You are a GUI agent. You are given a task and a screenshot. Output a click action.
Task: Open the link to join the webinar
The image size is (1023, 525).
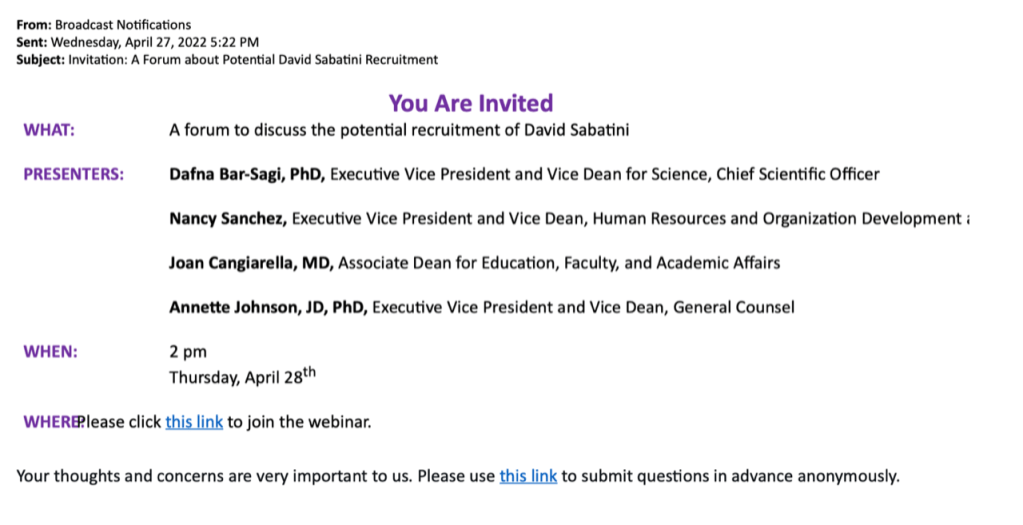pyautogui.click(x=194, y=422)
